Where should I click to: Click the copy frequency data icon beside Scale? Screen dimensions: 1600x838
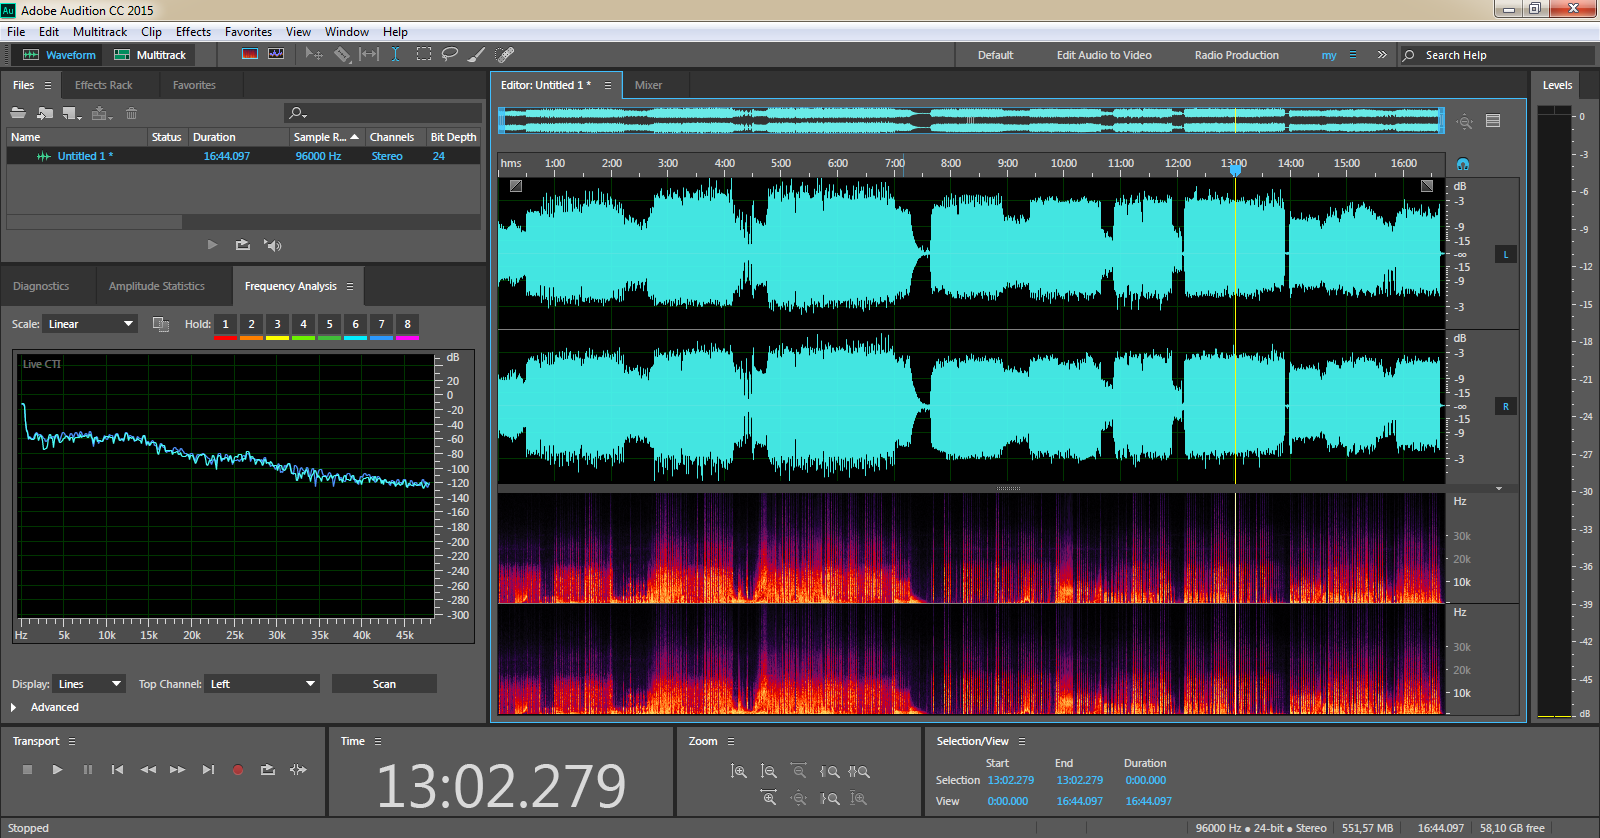[160, 324]
